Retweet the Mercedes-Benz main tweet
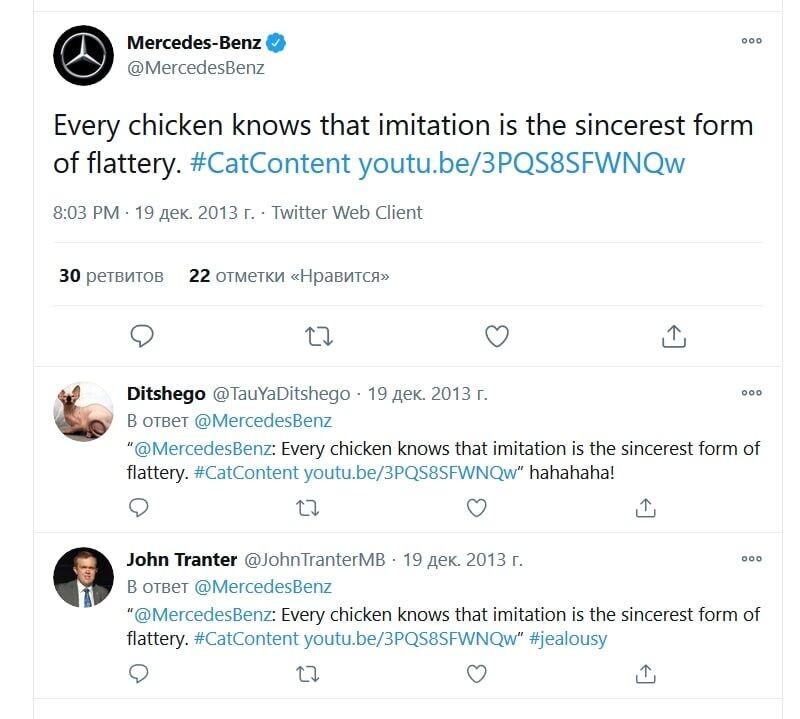The width and height of the screenshot is (800, 719). pyautogui.click(x=319, y=336)
